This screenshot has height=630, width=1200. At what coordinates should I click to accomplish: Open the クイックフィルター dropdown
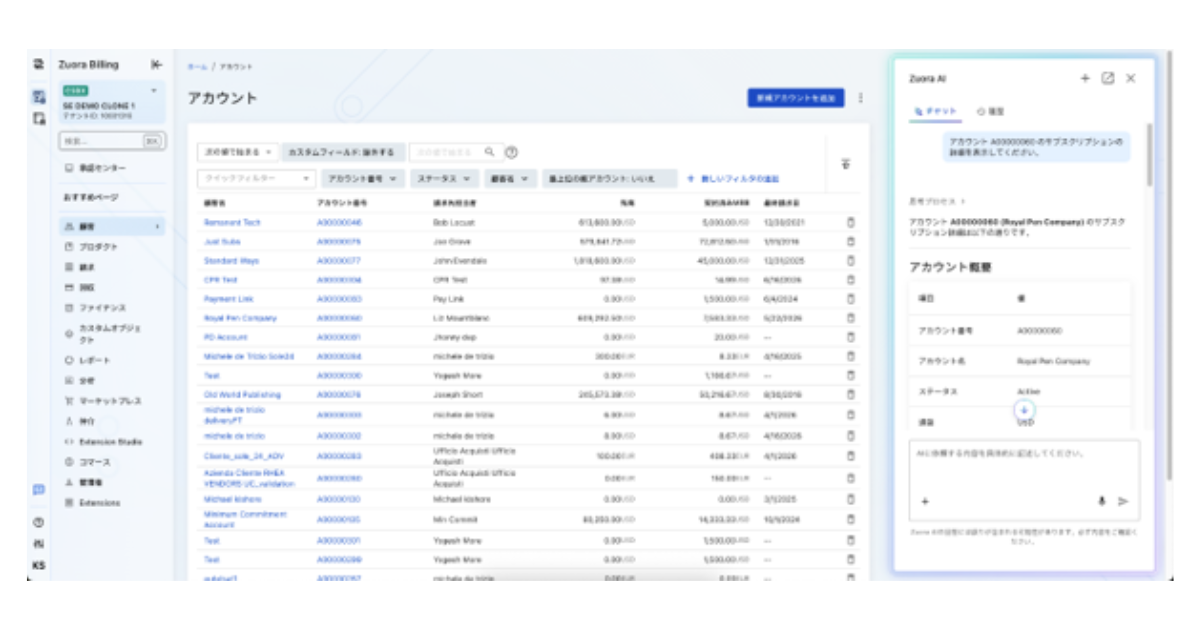[257, 178]
